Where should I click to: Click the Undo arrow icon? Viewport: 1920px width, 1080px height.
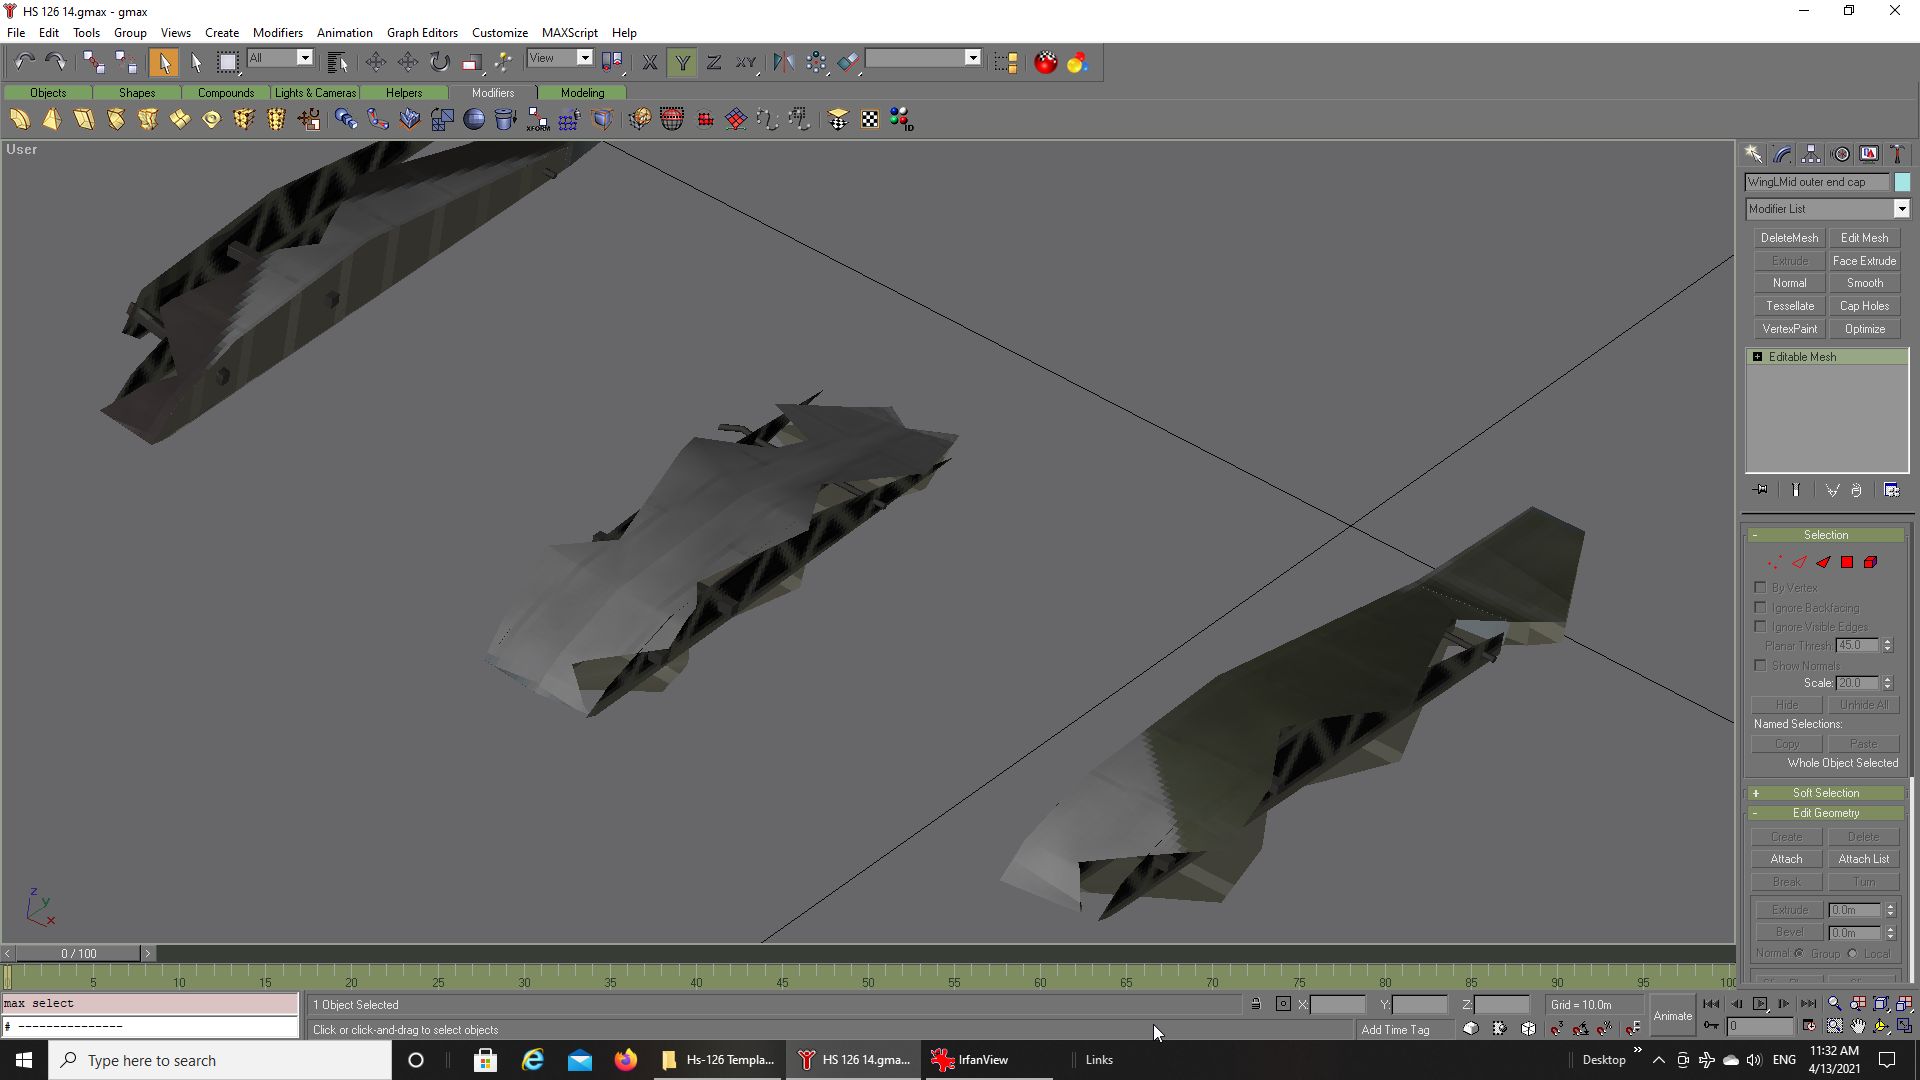pos(24,62)
